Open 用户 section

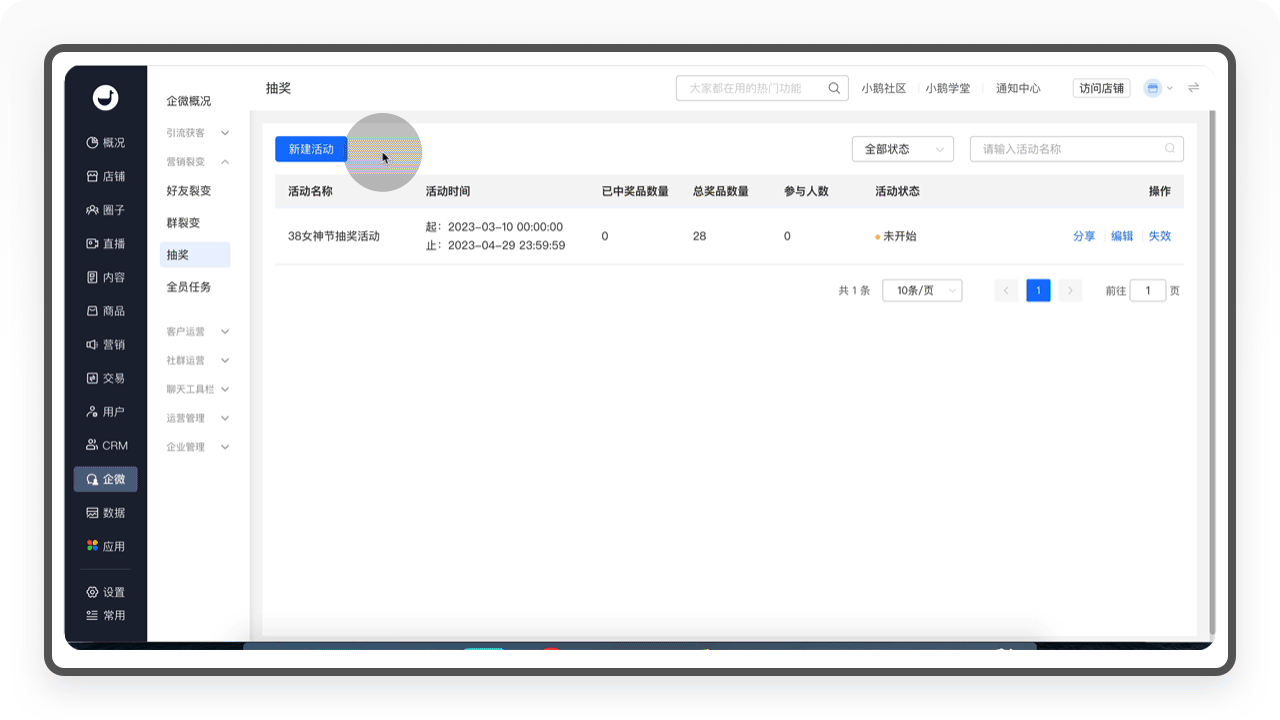[x=105, y=411]
